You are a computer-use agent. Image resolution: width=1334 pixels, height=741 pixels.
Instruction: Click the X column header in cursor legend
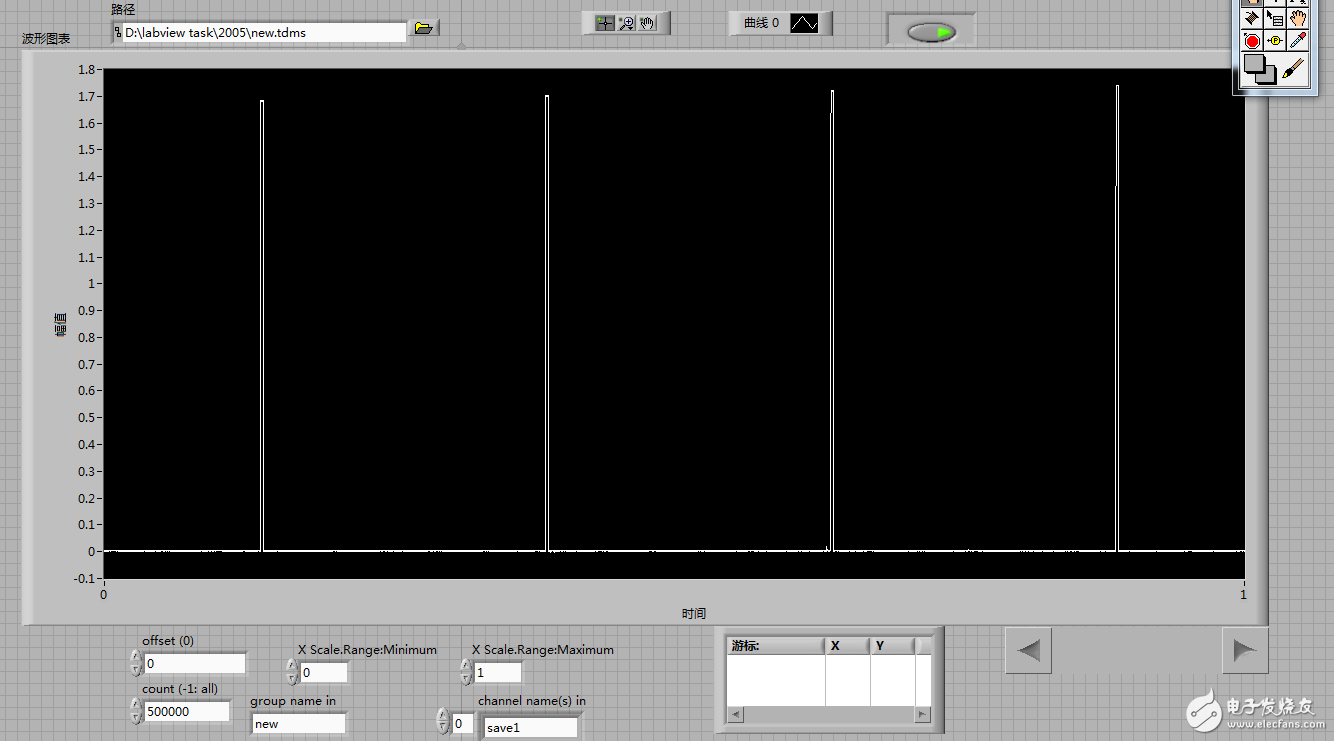pyautogui.click(x=848, y=646)
